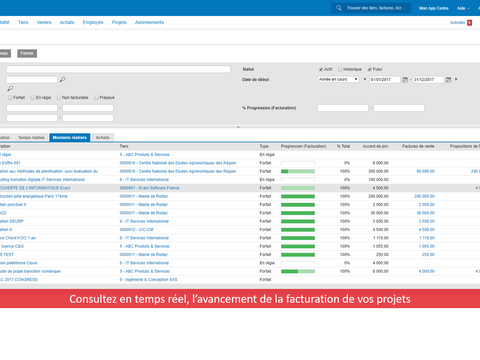The width and height of the screenshot is (480, 360).
Task: Enable the Prépayé checkbox
Action: [x=96, y=98]
